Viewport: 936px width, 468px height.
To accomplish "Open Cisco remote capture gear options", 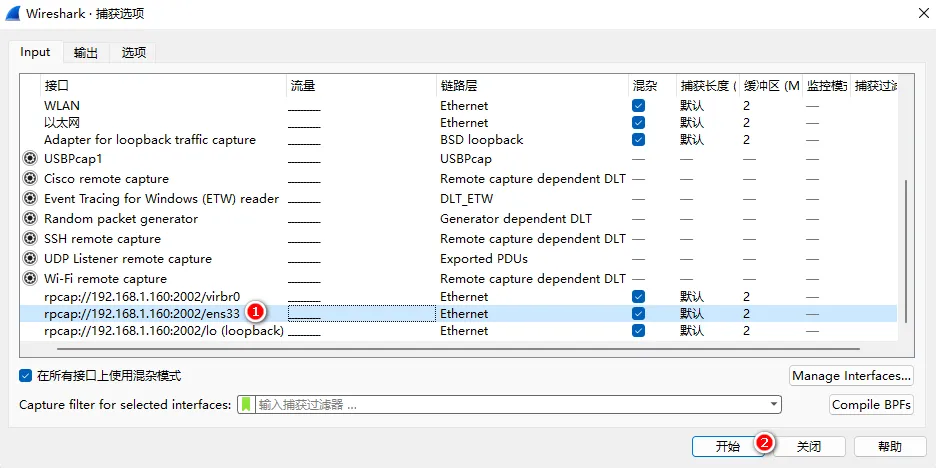I will (29, 178).
